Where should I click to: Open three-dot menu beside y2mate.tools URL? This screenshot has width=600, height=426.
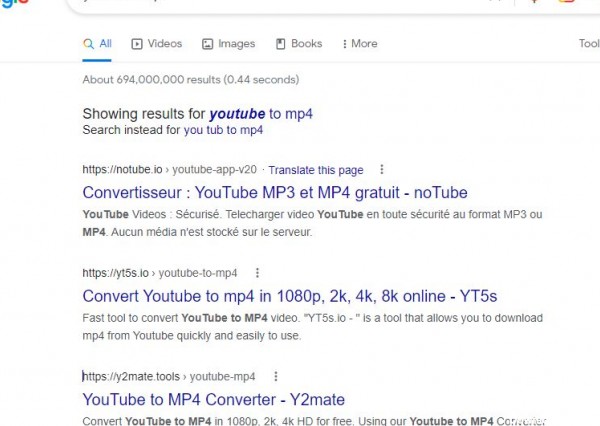pos(275,377)
